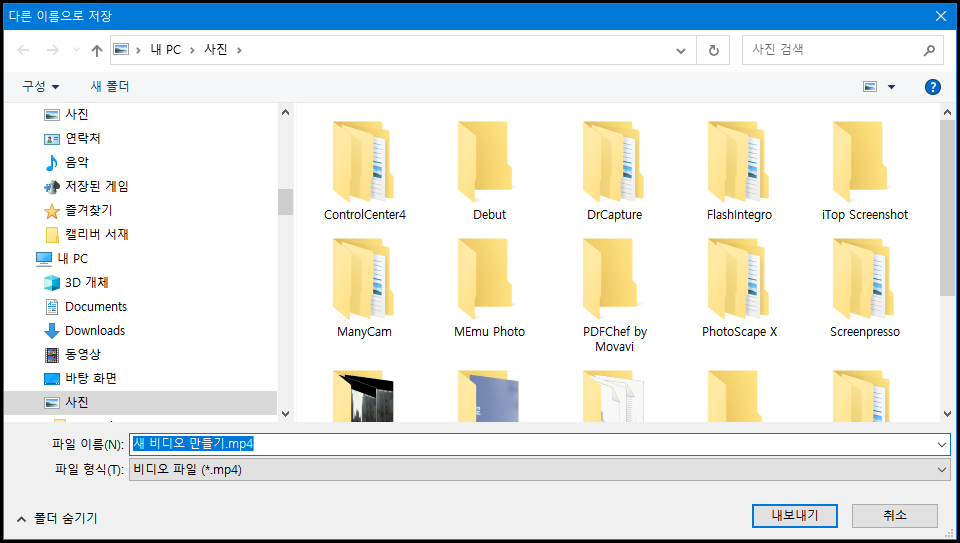Select 저장된 게임 in the navigation tree
This screenshot has width=960, height=543.
tap(97, 186)
